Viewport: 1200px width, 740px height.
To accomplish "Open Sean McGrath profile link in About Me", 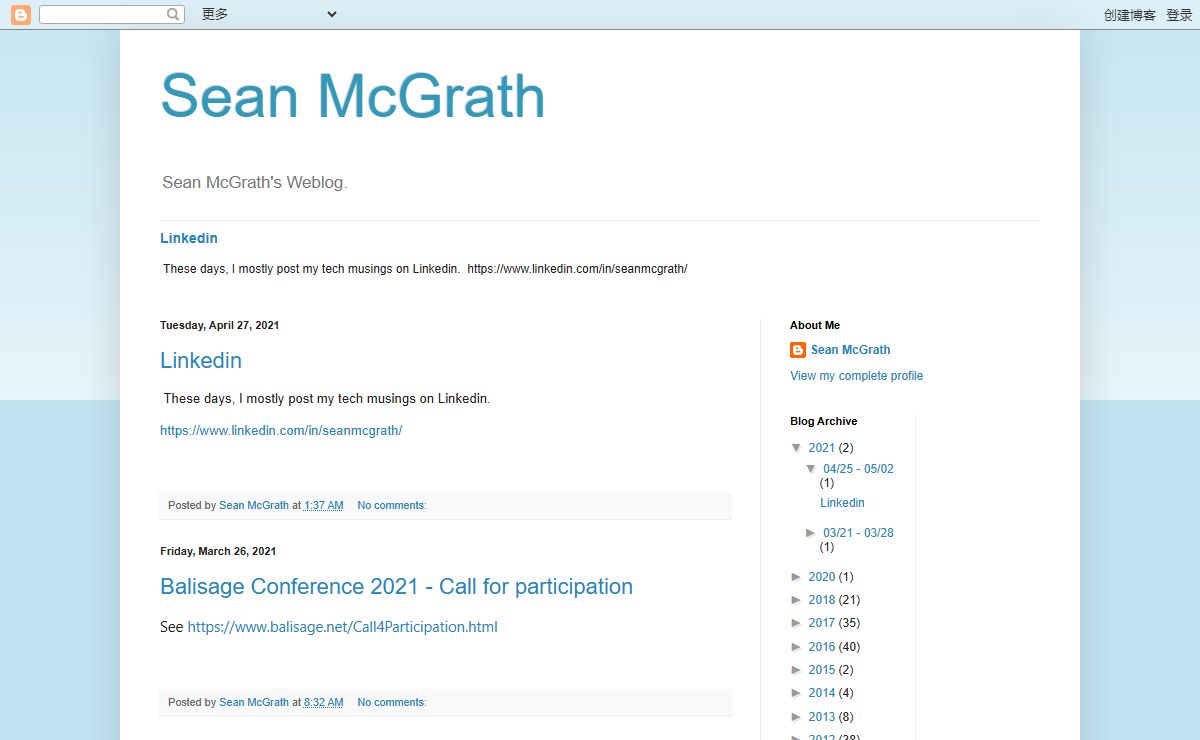I will click(850, 350).
